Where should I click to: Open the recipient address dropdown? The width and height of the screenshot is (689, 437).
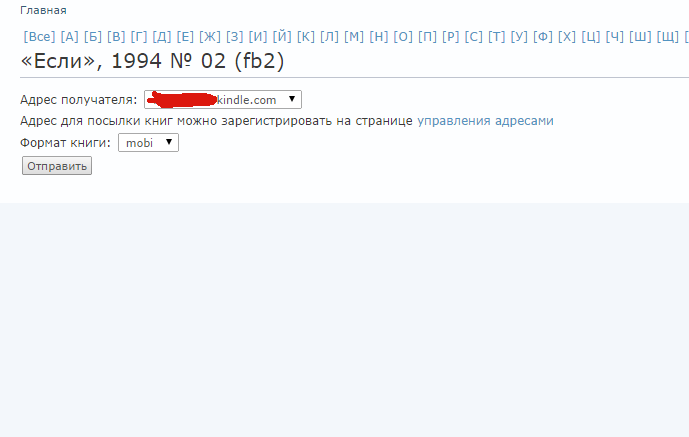coord(223,100)
